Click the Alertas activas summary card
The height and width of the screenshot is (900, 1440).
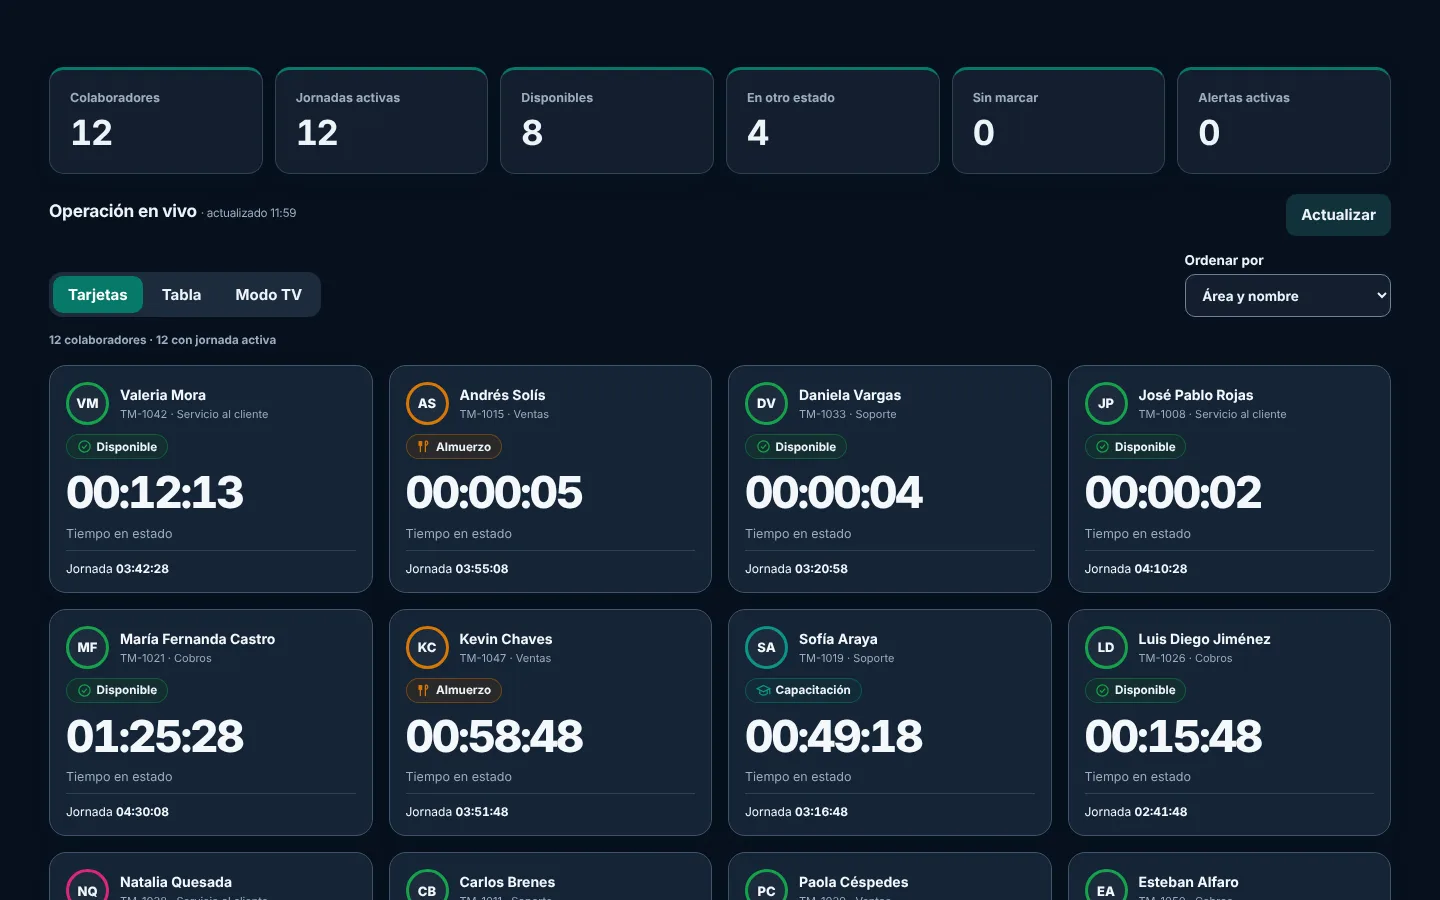1284,121
